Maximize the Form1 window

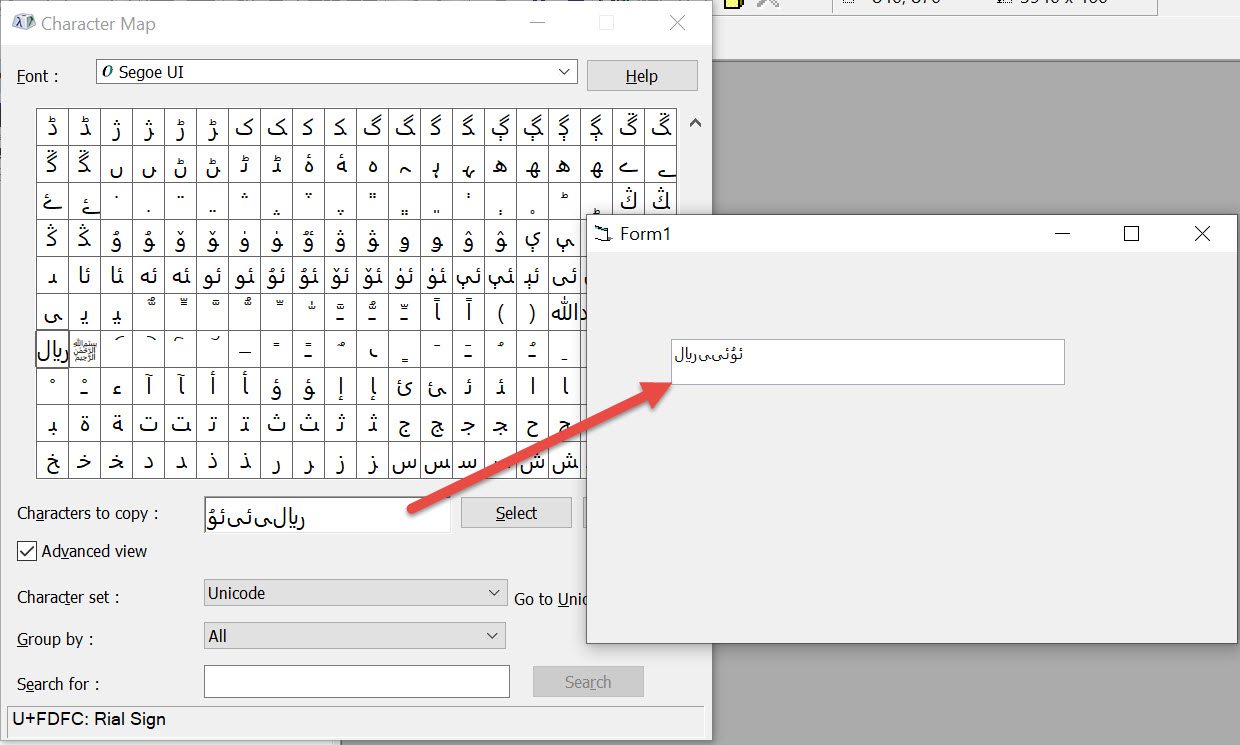click(1132, 234)
